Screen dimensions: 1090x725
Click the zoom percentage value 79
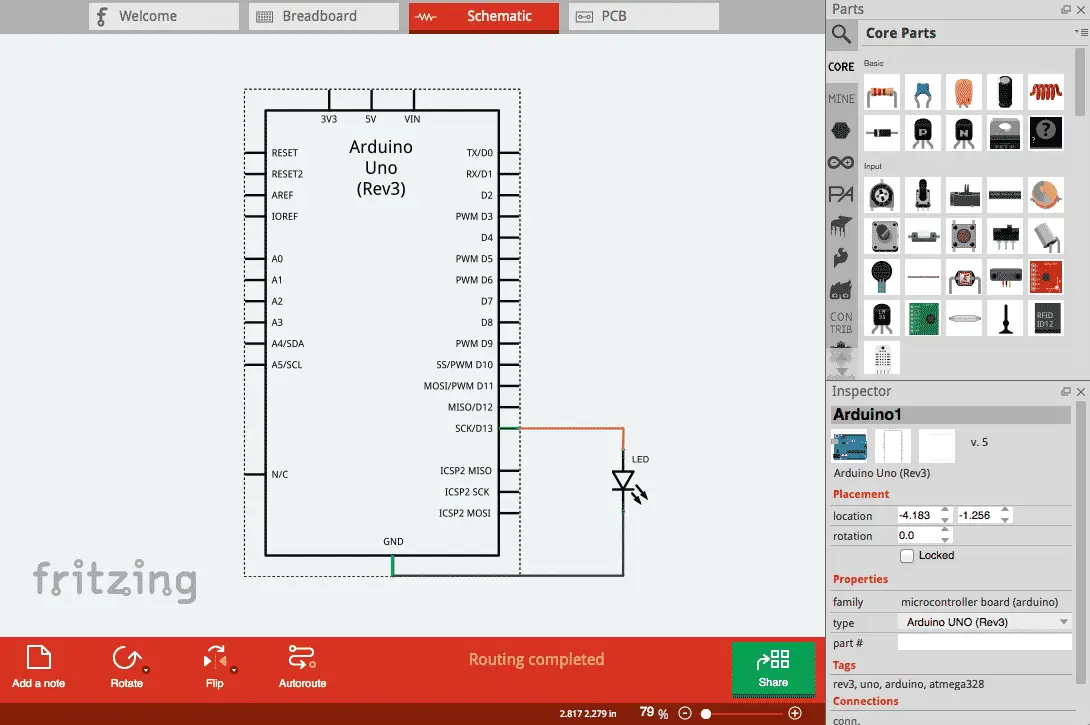[x=646, y=712]
